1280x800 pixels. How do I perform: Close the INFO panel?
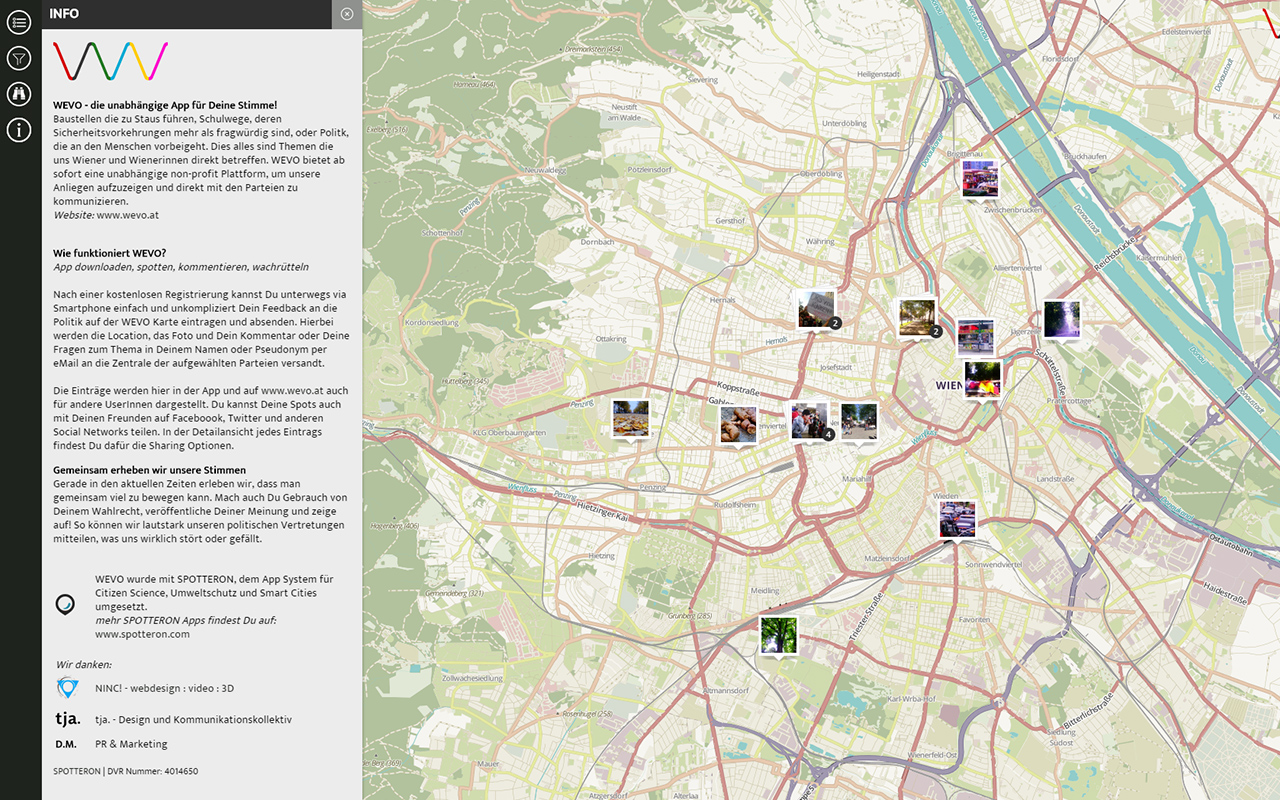point(346,14)
